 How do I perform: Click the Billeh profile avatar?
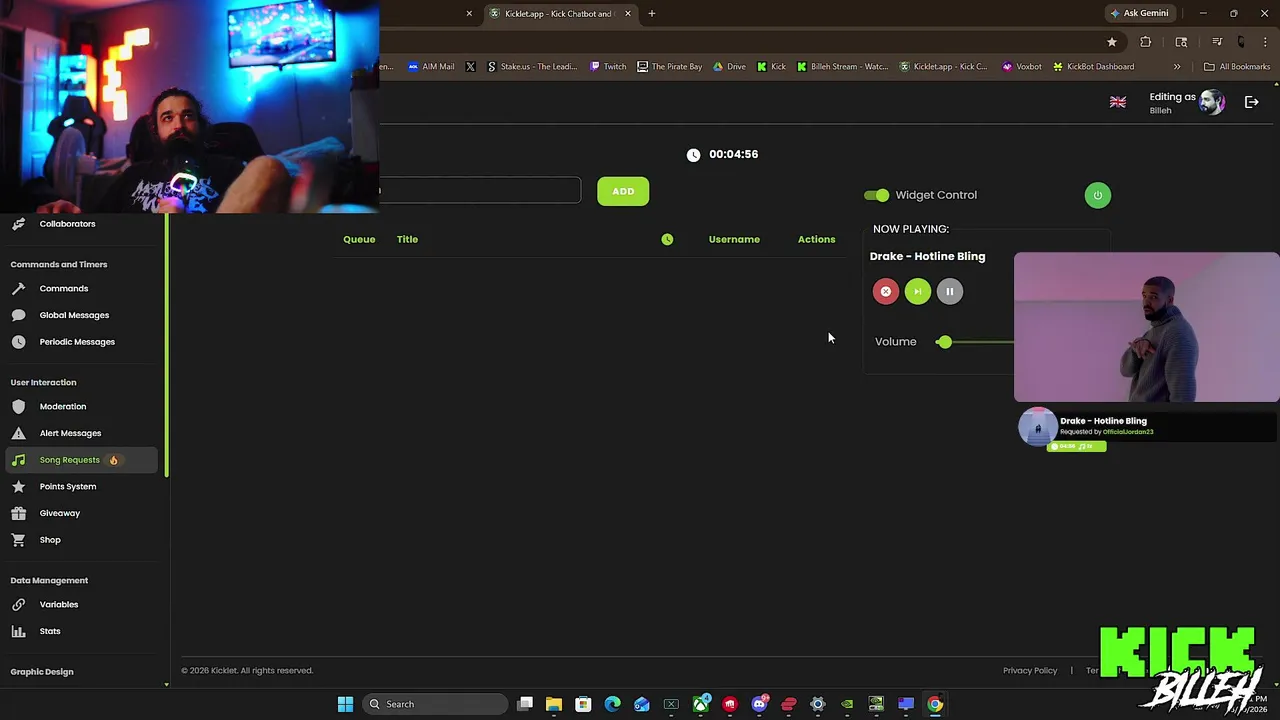coord(1212,102)
